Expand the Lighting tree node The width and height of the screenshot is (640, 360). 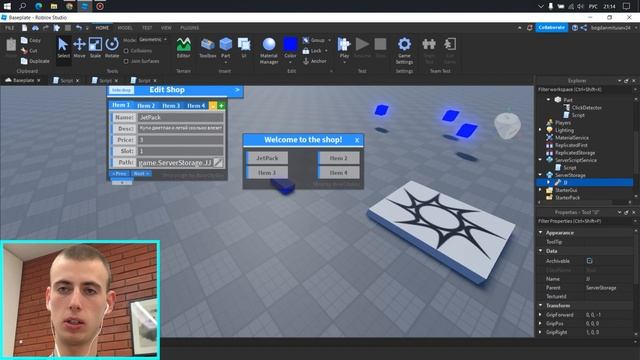pyautogui.click(x=540, y=130)
